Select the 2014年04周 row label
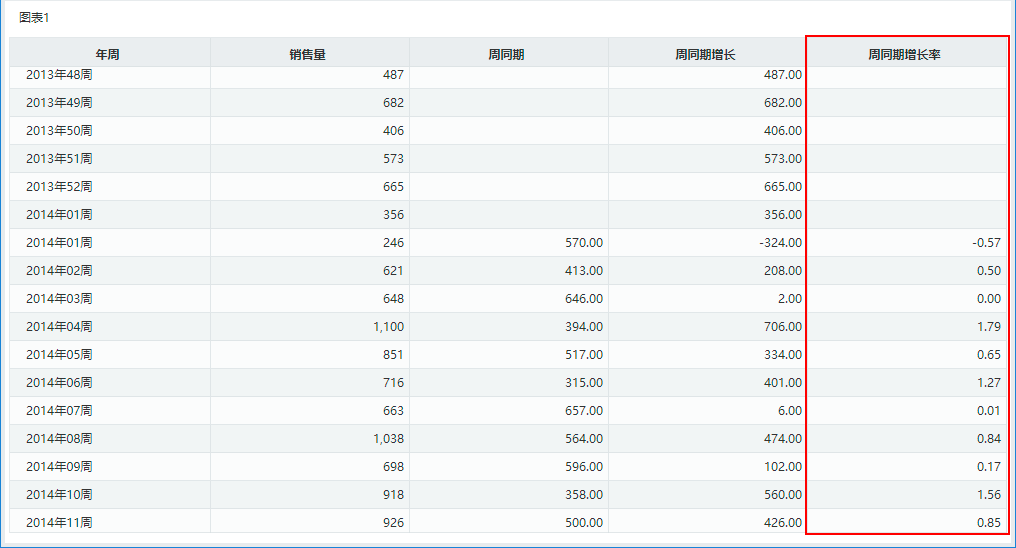Viewport: 1016px width, 548px height. coord(59,326)
